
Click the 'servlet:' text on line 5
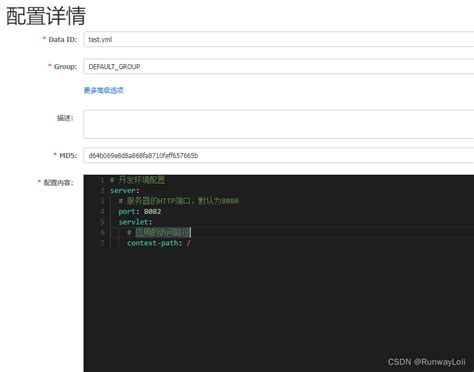pyautogui.click(x=135, y=222)
